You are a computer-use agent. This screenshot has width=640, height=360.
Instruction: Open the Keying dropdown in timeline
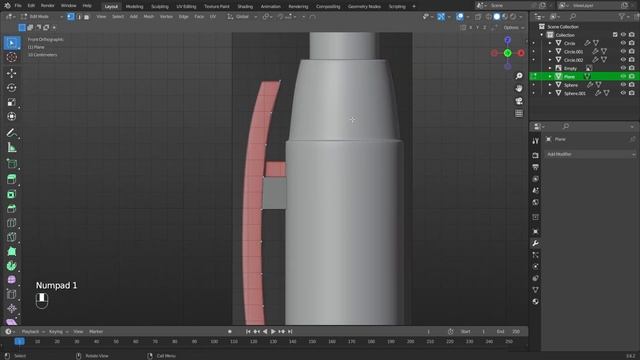[x=58, y=332]
